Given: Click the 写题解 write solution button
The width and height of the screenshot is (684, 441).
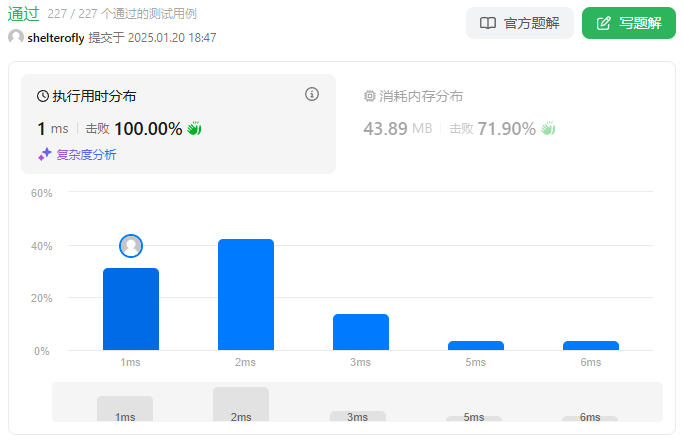Looking at the screenshot, I should 629,23.
